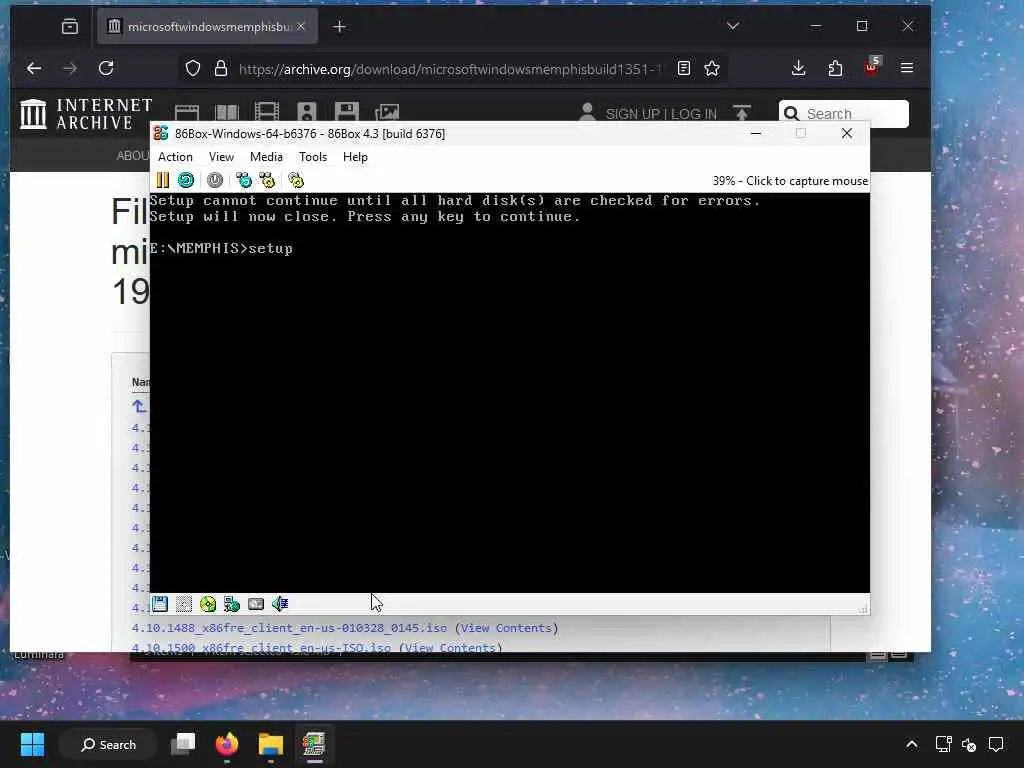View site security padlock information
Image resolution: width=1024 pixels, height=768 pixels.
(x=221, y=69)
